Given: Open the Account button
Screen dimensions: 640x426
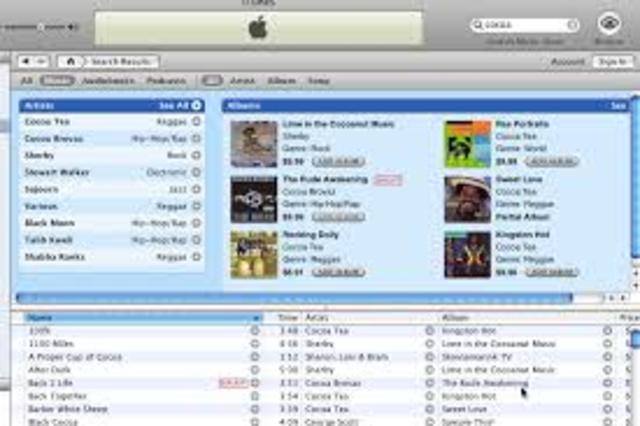Looking at the screenshot, I should [567, 62].
